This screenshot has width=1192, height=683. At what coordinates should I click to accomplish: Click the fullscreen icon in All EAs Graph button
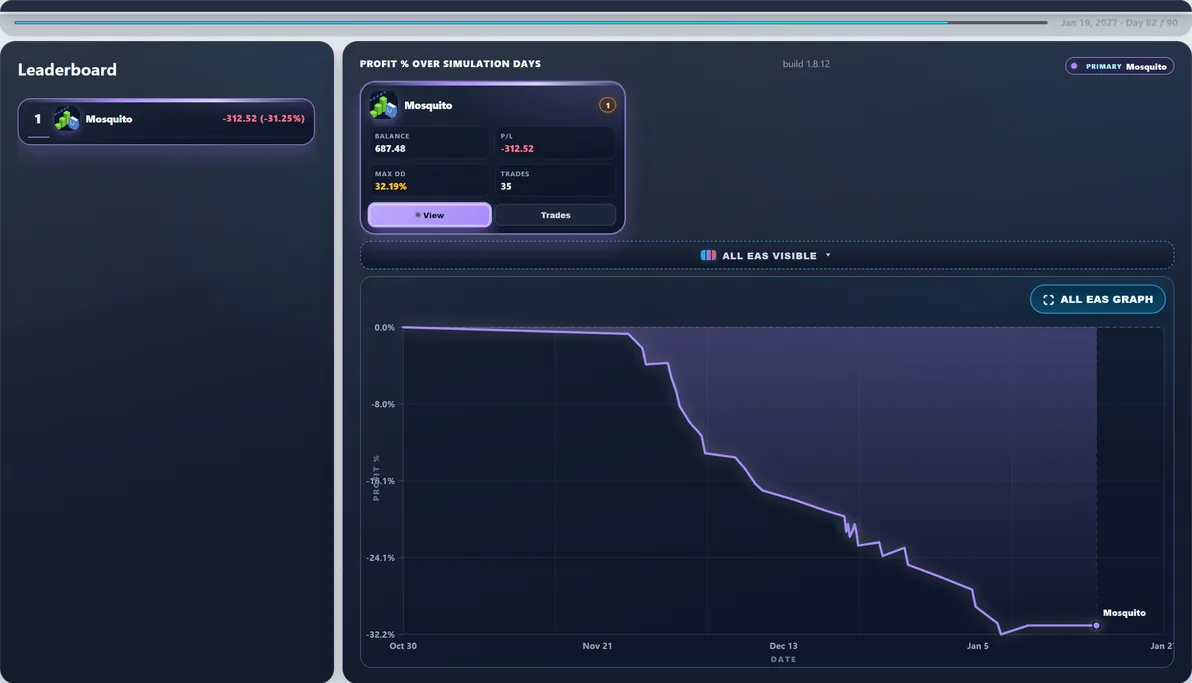[1048, 300]
